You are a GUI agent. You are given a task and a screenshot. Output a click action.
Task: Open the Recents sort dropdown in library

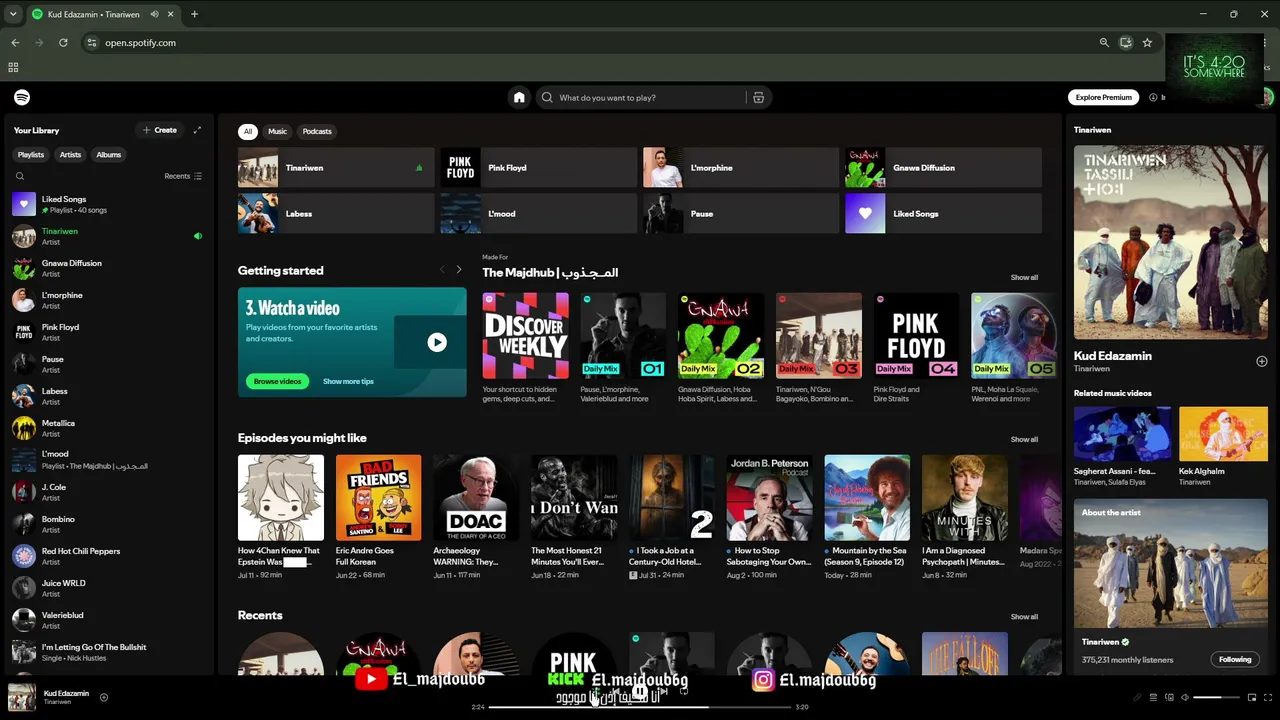[183, 176]
